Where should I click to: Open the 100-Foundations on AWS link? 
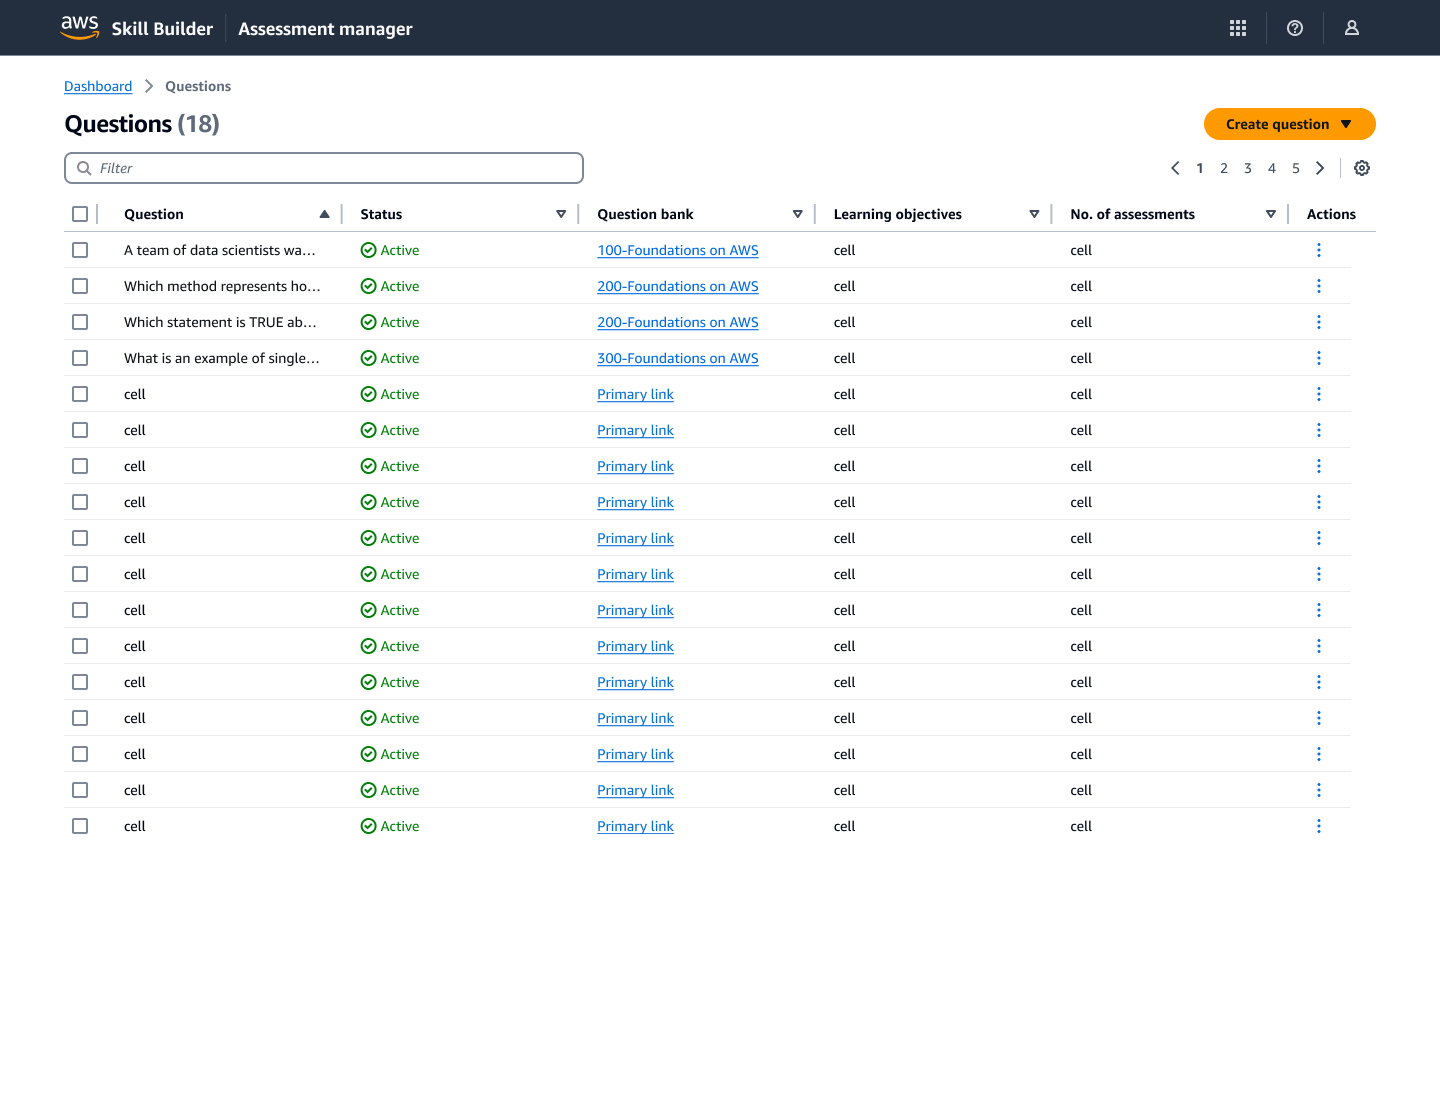click(678, 250)
